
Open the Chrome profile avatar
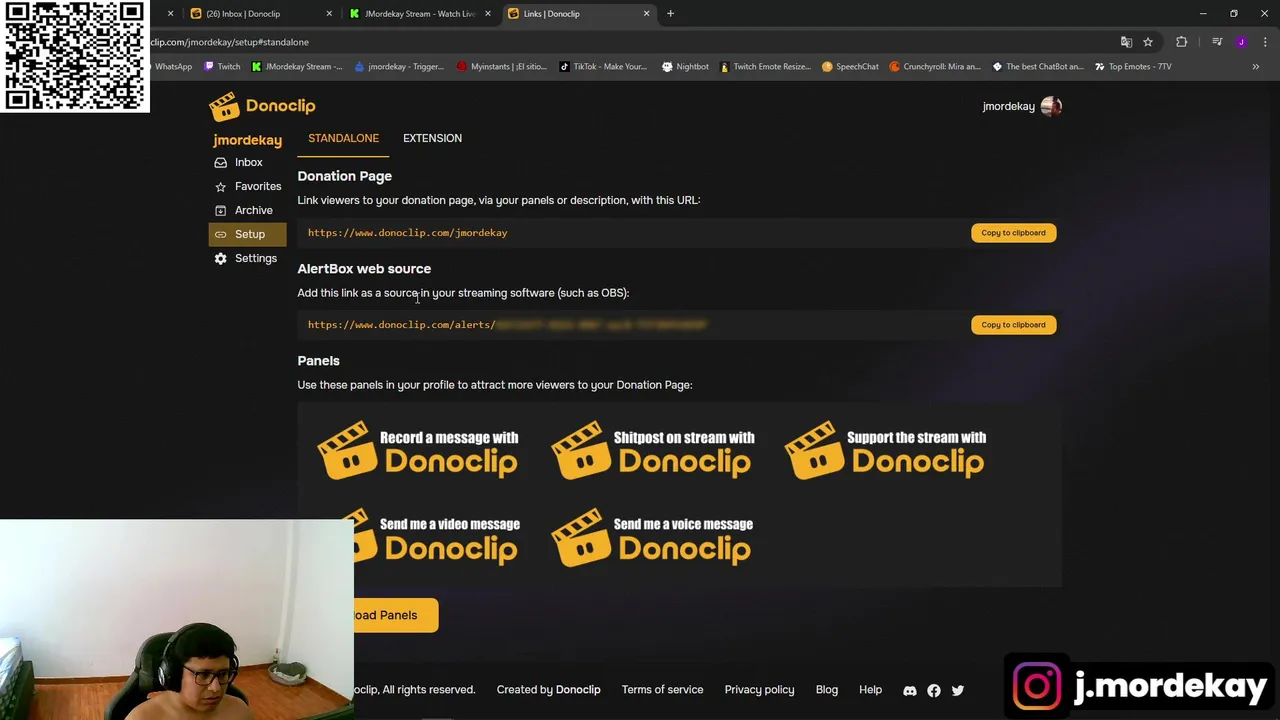tap(1241, 42)
